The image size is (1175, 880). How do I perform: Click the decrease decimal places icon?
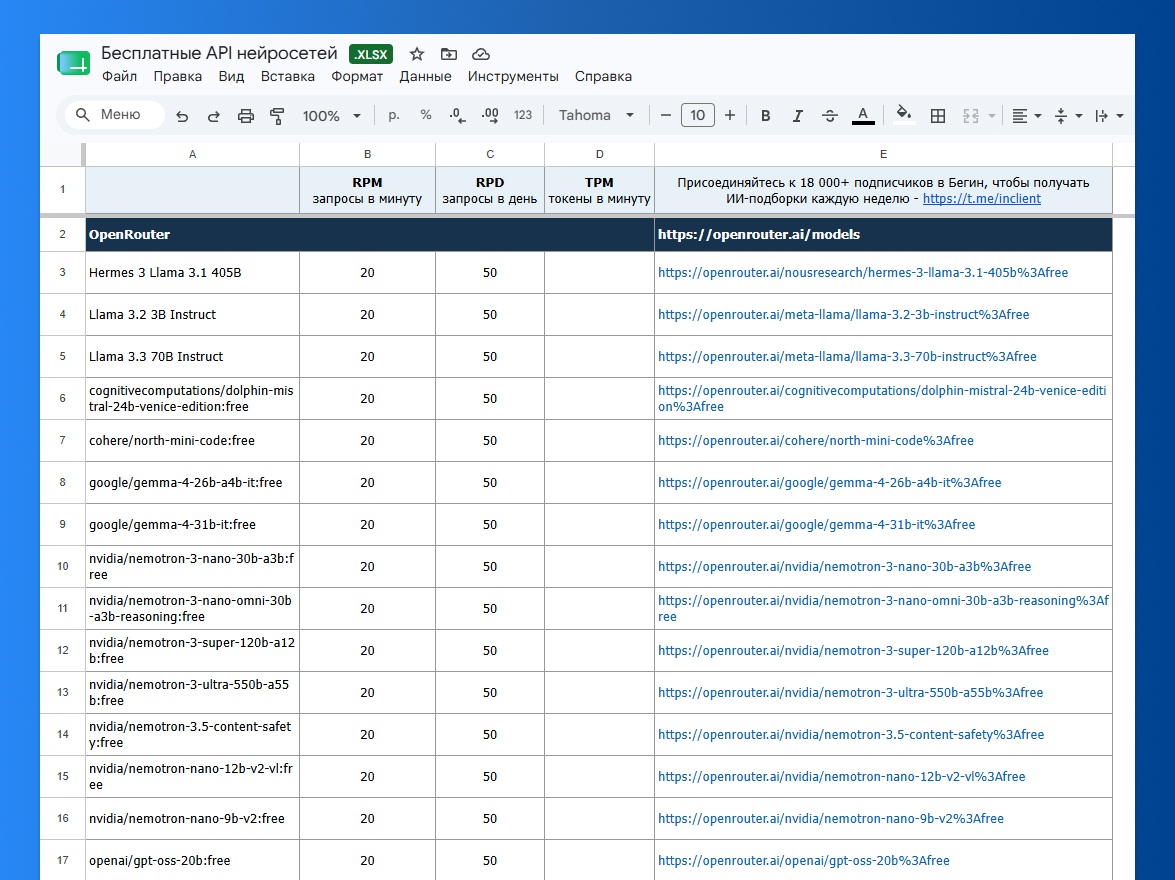[457, 115]
